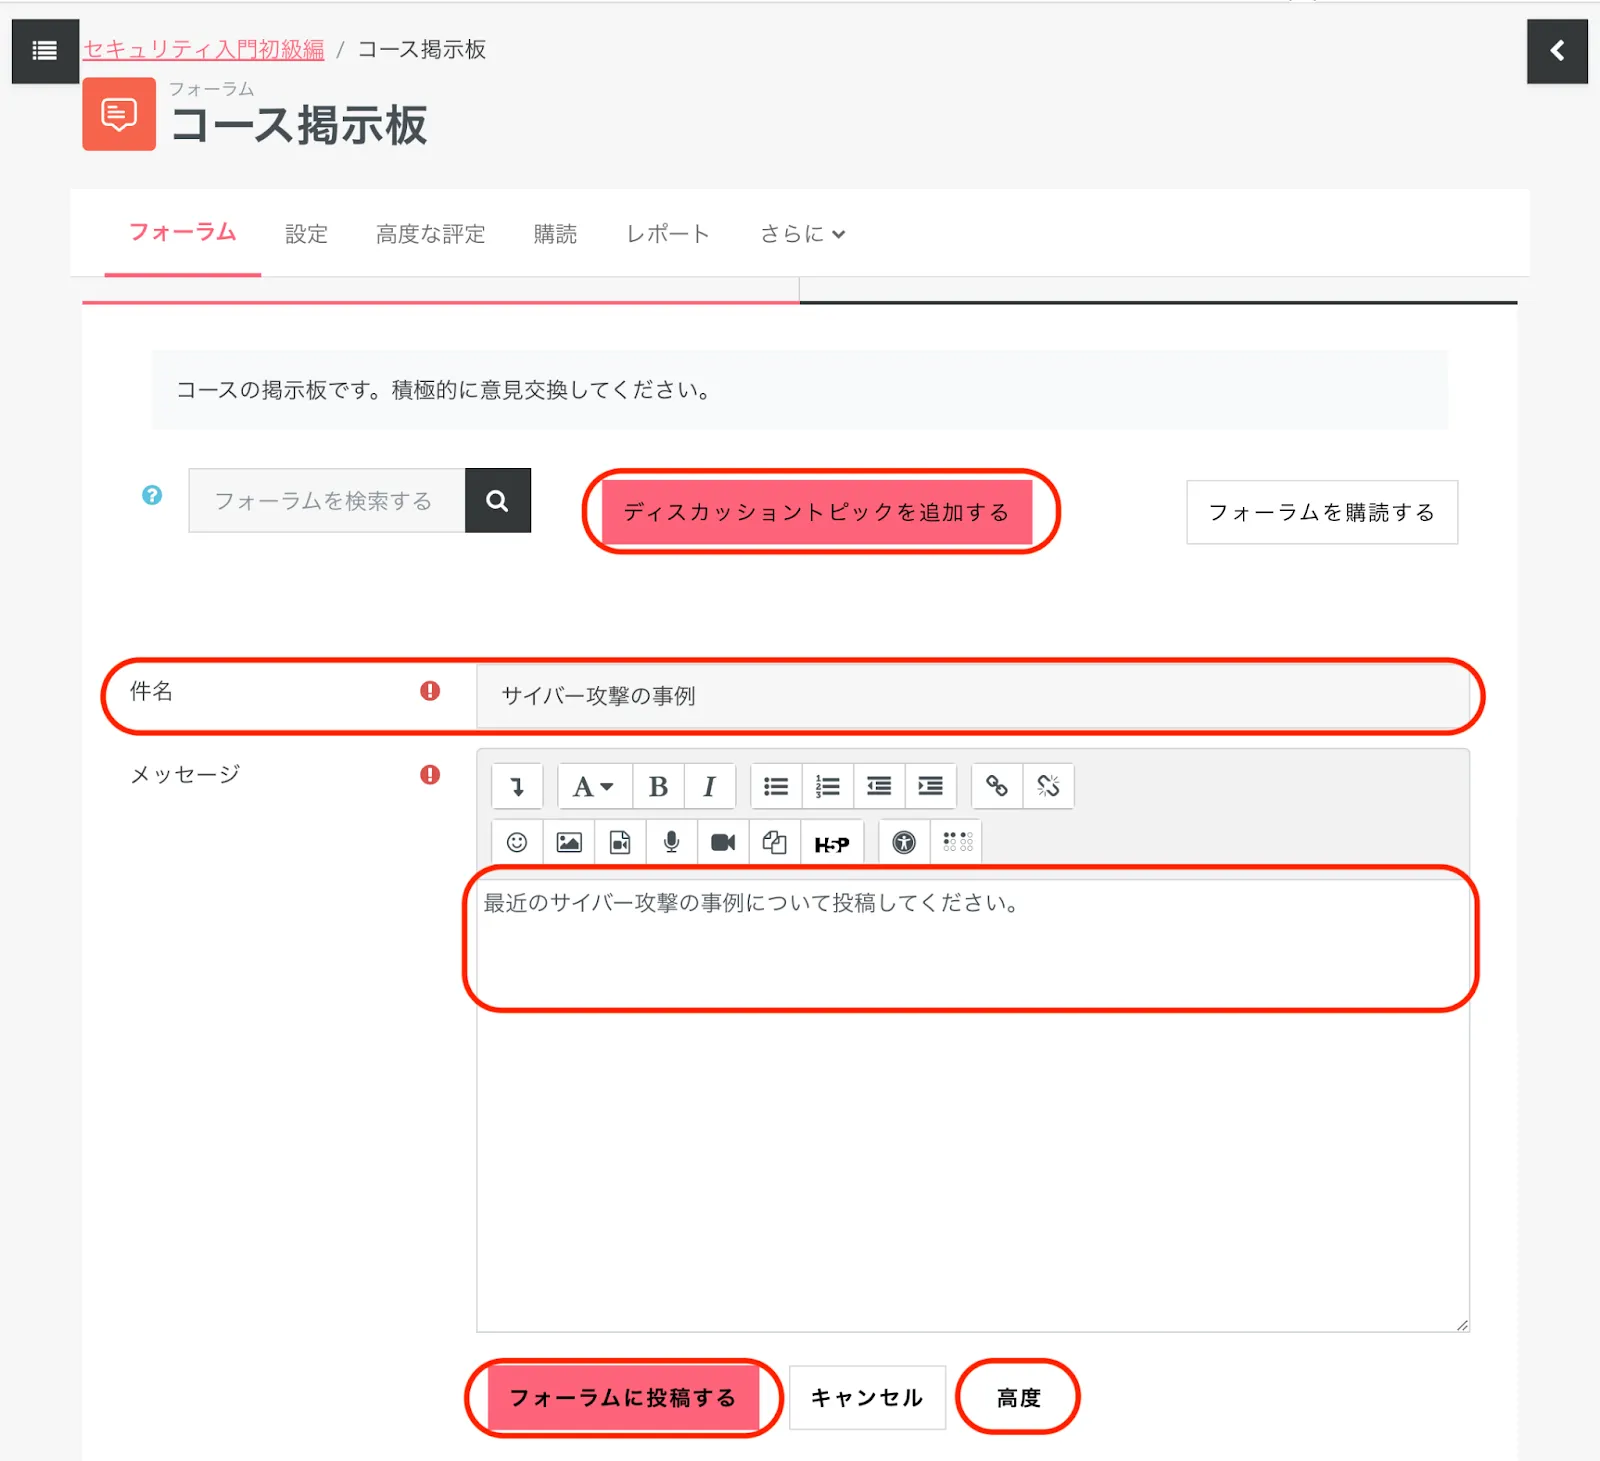Image resolution: width=1600 pixels, height=1461 pixels.
Task: Toggle italic text formatting
Action: tap(709, 787)
